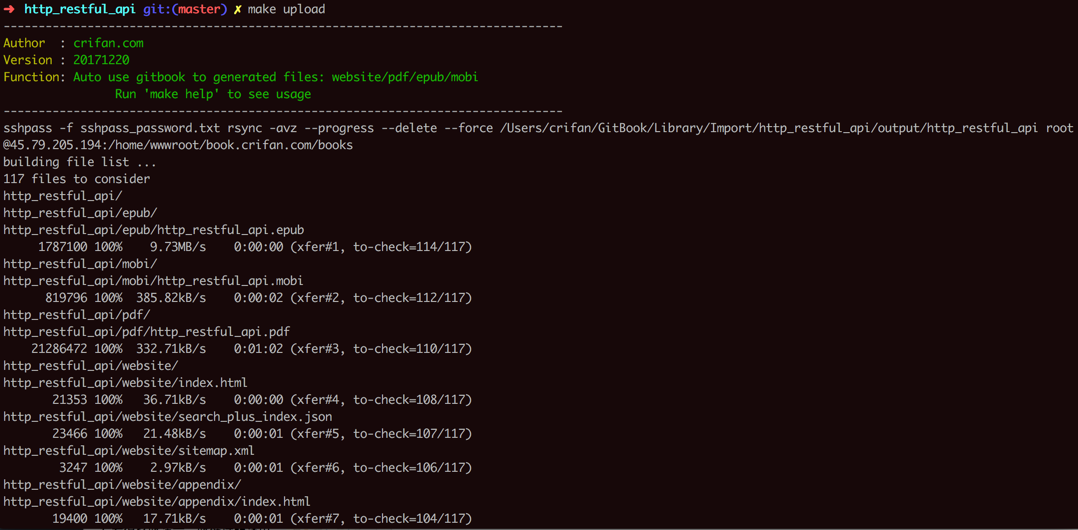This screenshot has width=1078, height=530.
Task: Click the website/index.html file path
Action: pyautogui.click(x=125, y=383)
